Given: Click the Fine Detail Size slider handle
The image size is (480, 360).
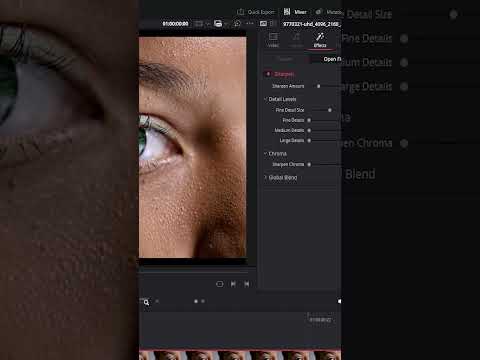Looking at the screenshot, I should [x=330, y=110].
